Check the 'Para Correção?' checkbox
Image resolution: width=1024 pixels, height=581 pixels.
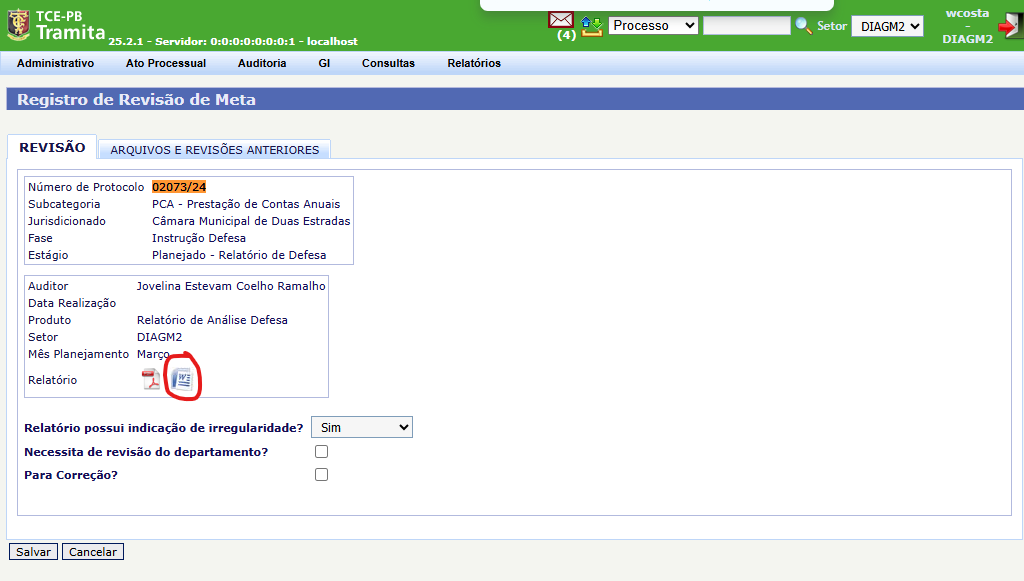click(321, 475)
